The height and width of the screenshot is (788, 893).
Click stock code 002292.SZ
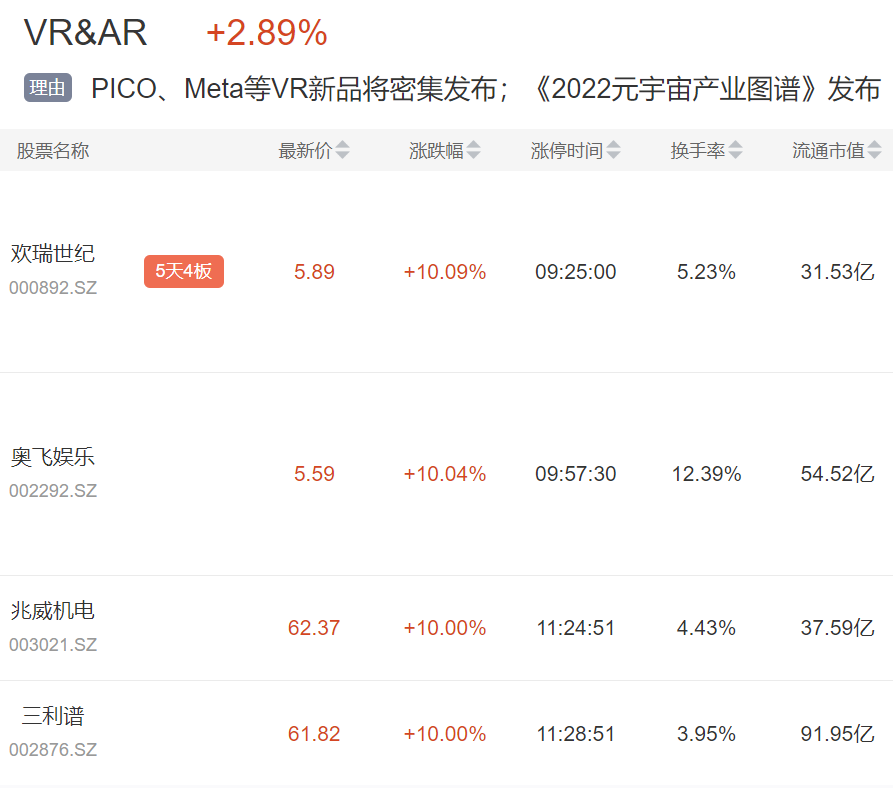point(53,491)
